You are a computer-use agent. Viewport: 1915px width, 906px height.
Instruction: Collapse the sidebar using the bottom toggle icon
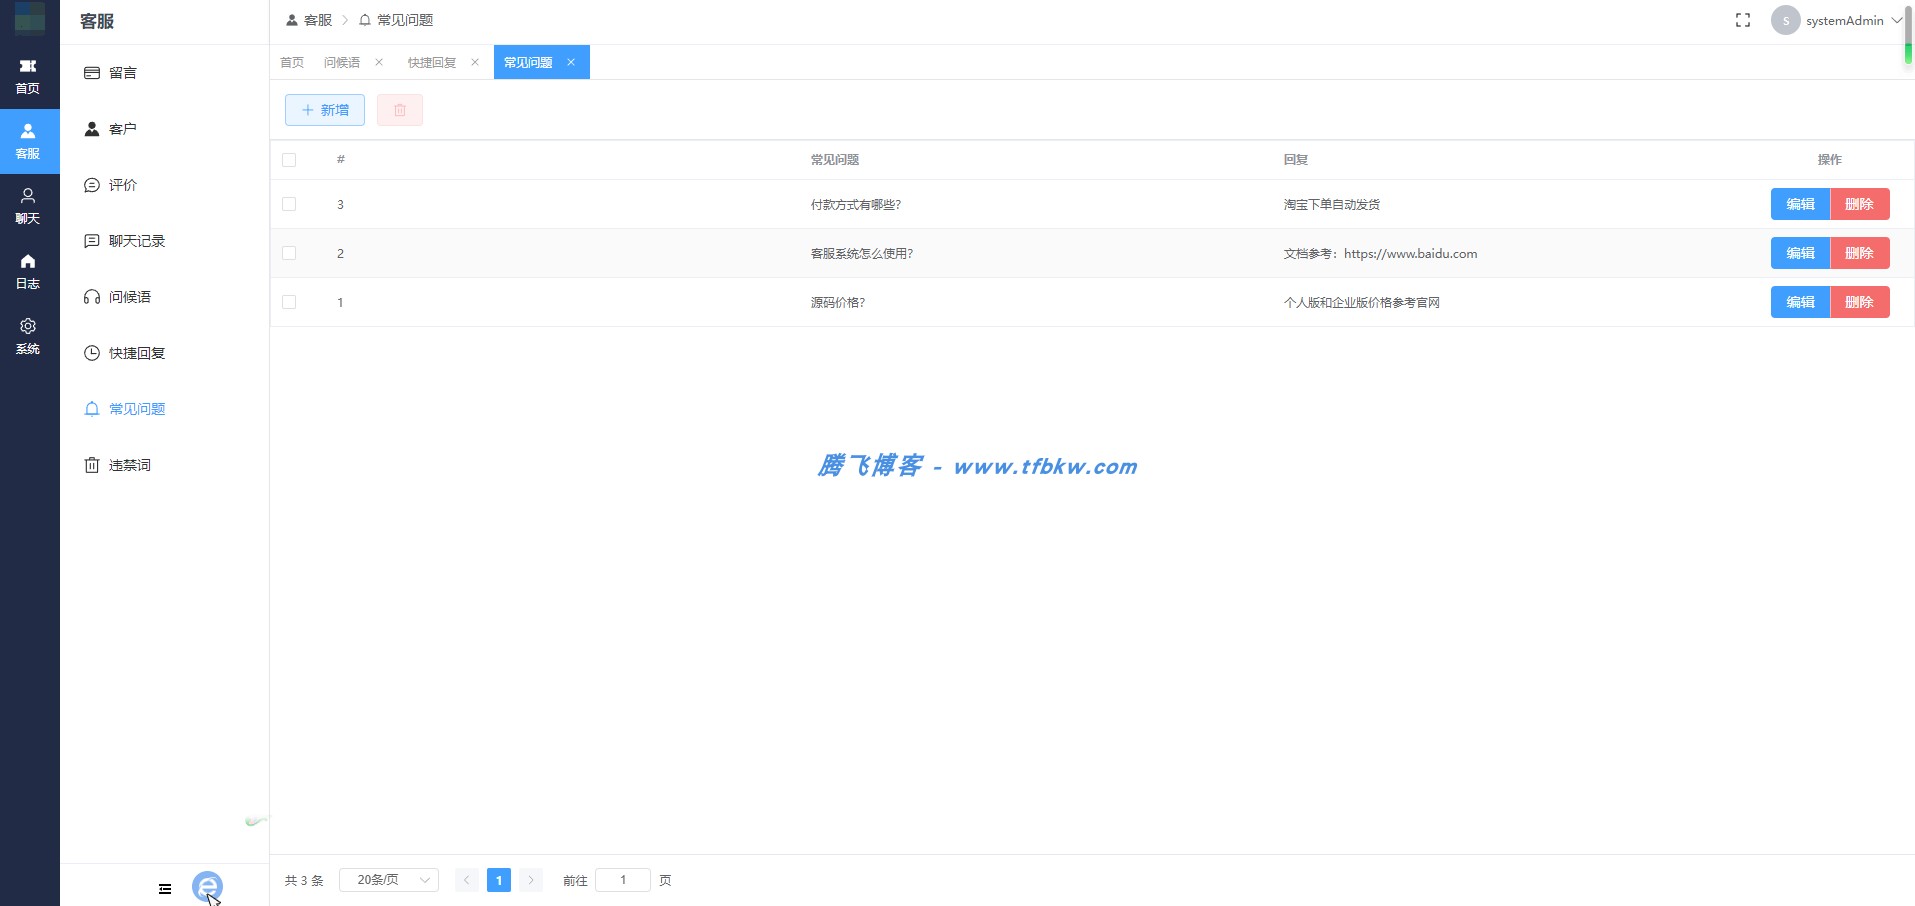(164, 888)
